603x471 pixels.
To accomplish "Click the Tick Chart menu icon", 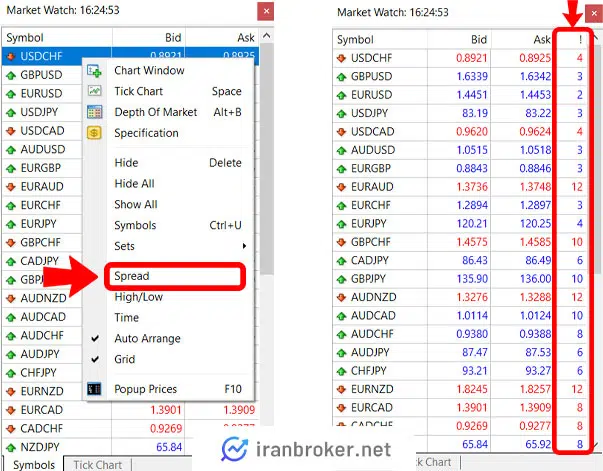I will (95, 91).
